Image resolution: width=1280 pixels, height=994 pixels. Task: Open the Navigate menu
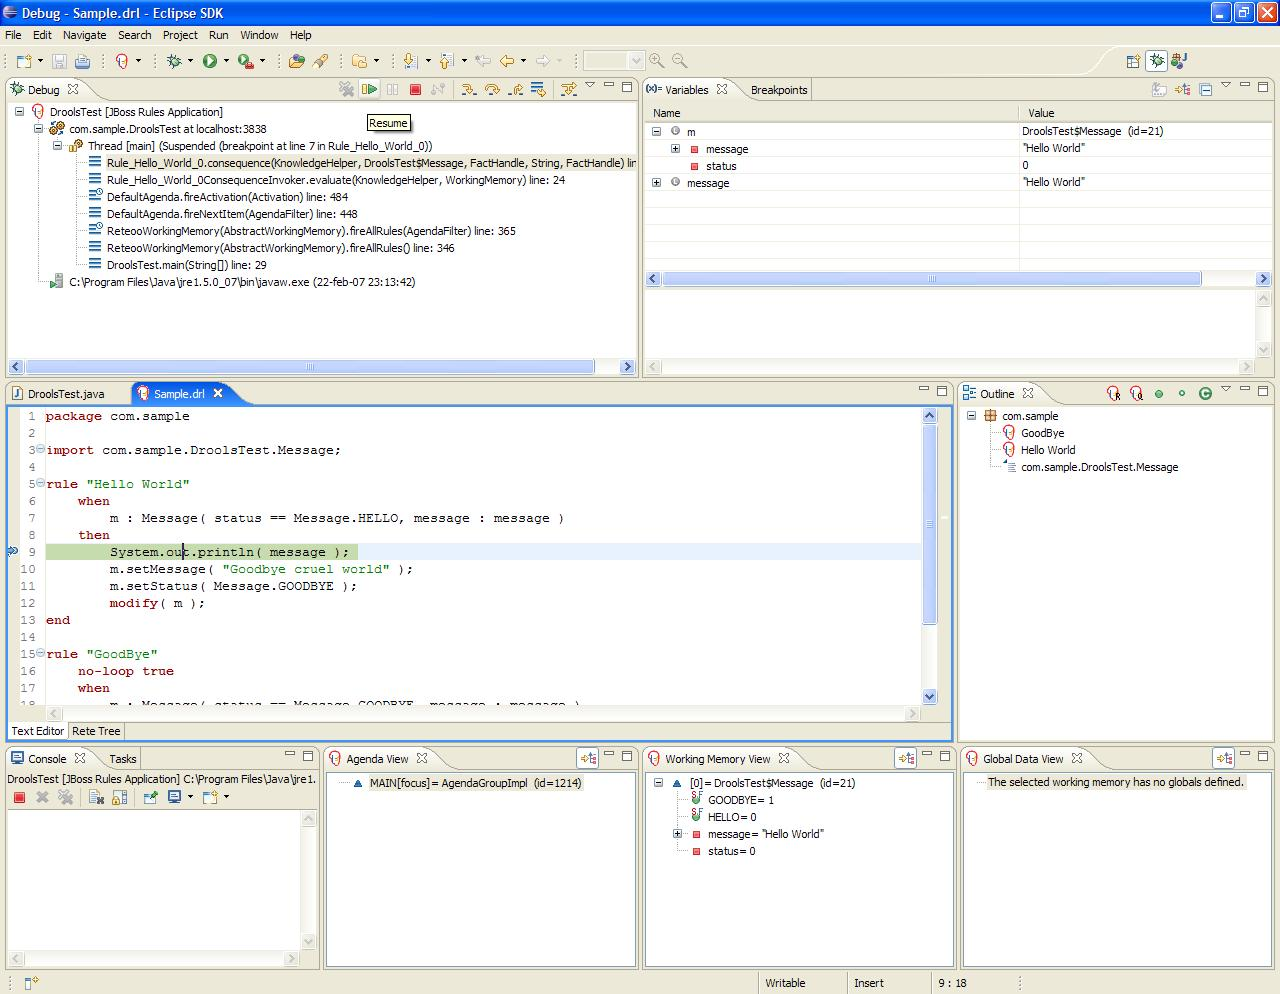(x=84, y=35)
